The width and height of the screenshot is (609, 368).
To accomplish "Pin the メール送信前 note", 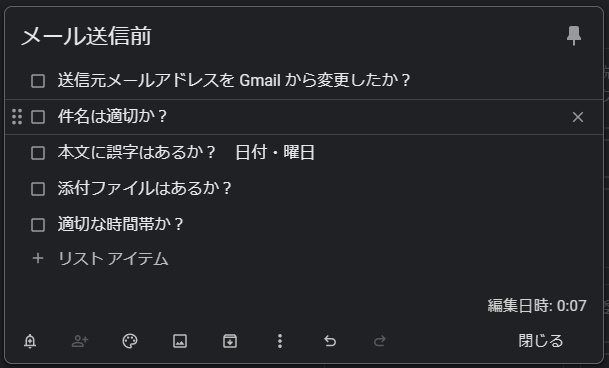I will (574, 36).
